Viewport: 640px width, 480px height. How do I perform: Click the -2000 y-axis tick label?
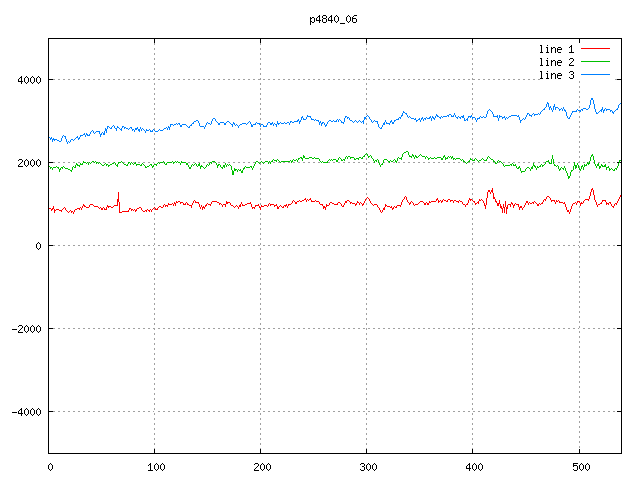(x=27, y=329)
